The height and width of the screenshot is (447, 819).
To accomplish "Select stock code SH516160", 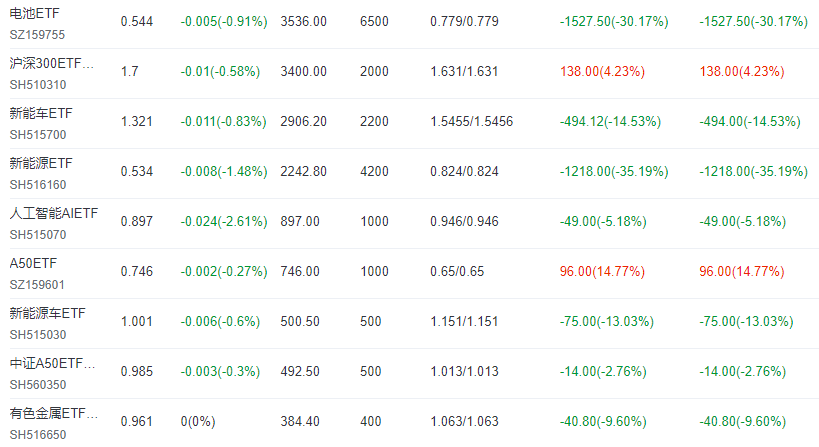I will click(x=38, y=185).
